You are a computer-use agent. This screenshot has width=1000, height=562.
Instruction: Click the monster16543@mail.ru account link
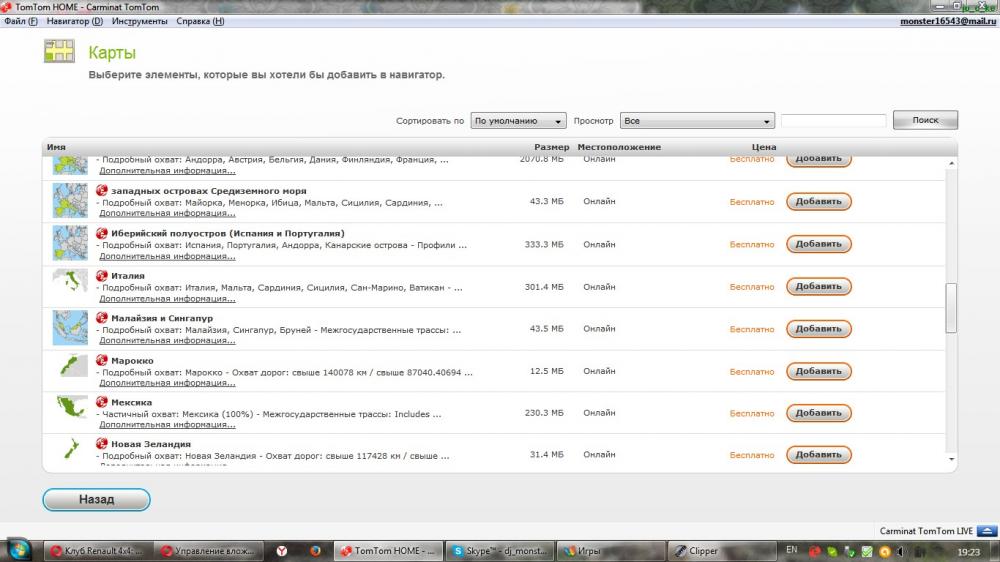[x=948, y=21]
